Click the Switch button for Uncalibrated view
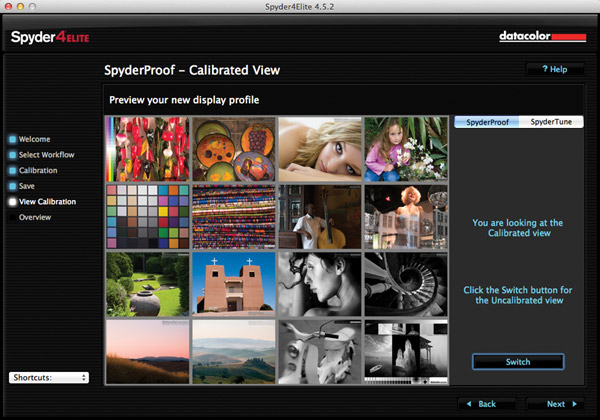The image size is (600, 420). [518, 362]
